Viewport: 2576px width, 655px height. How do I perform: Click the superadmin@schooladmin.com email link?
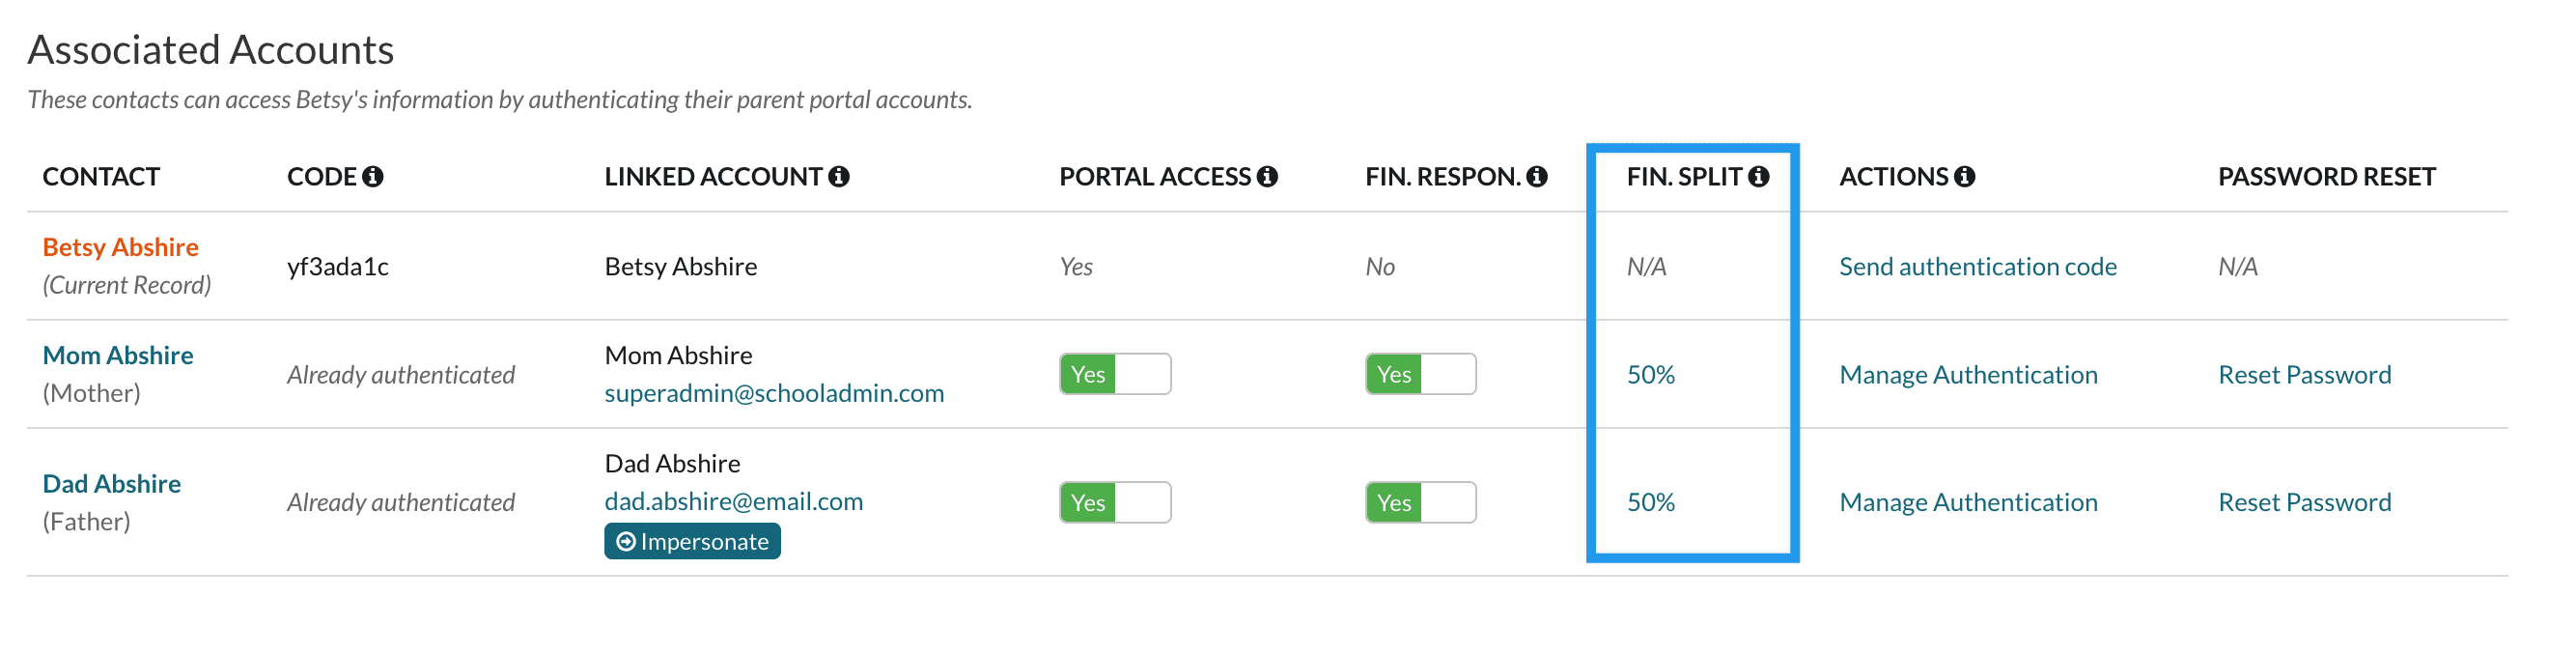[x=774, y=393]
